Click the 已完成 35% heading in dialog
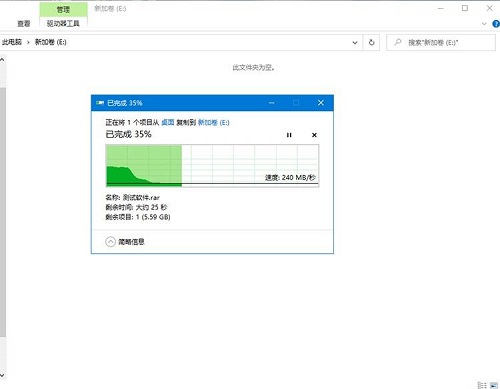Screen dimensions: 500x389 [128, 134]
